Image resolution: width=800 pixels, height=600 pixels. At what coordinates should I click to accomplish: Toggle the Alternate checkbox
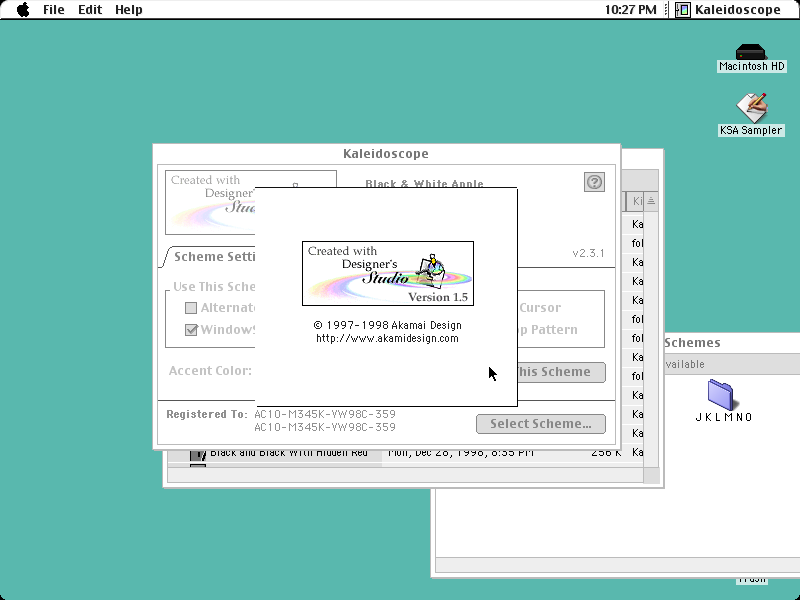point(191,308)
